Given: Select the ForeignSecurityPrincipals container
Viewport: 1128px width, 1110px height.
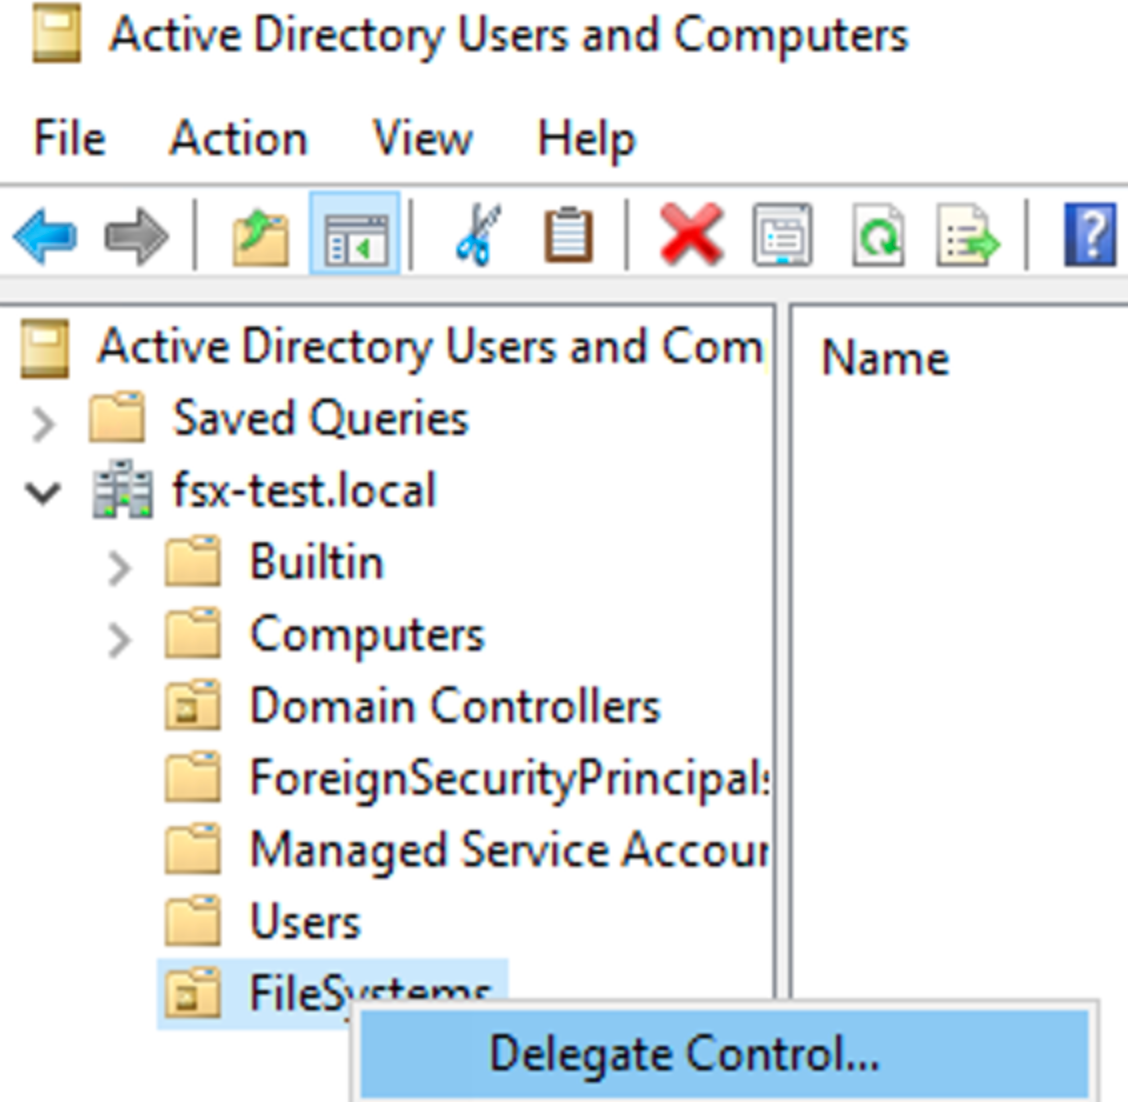Looking at the screenshot, I should (509, 780).
